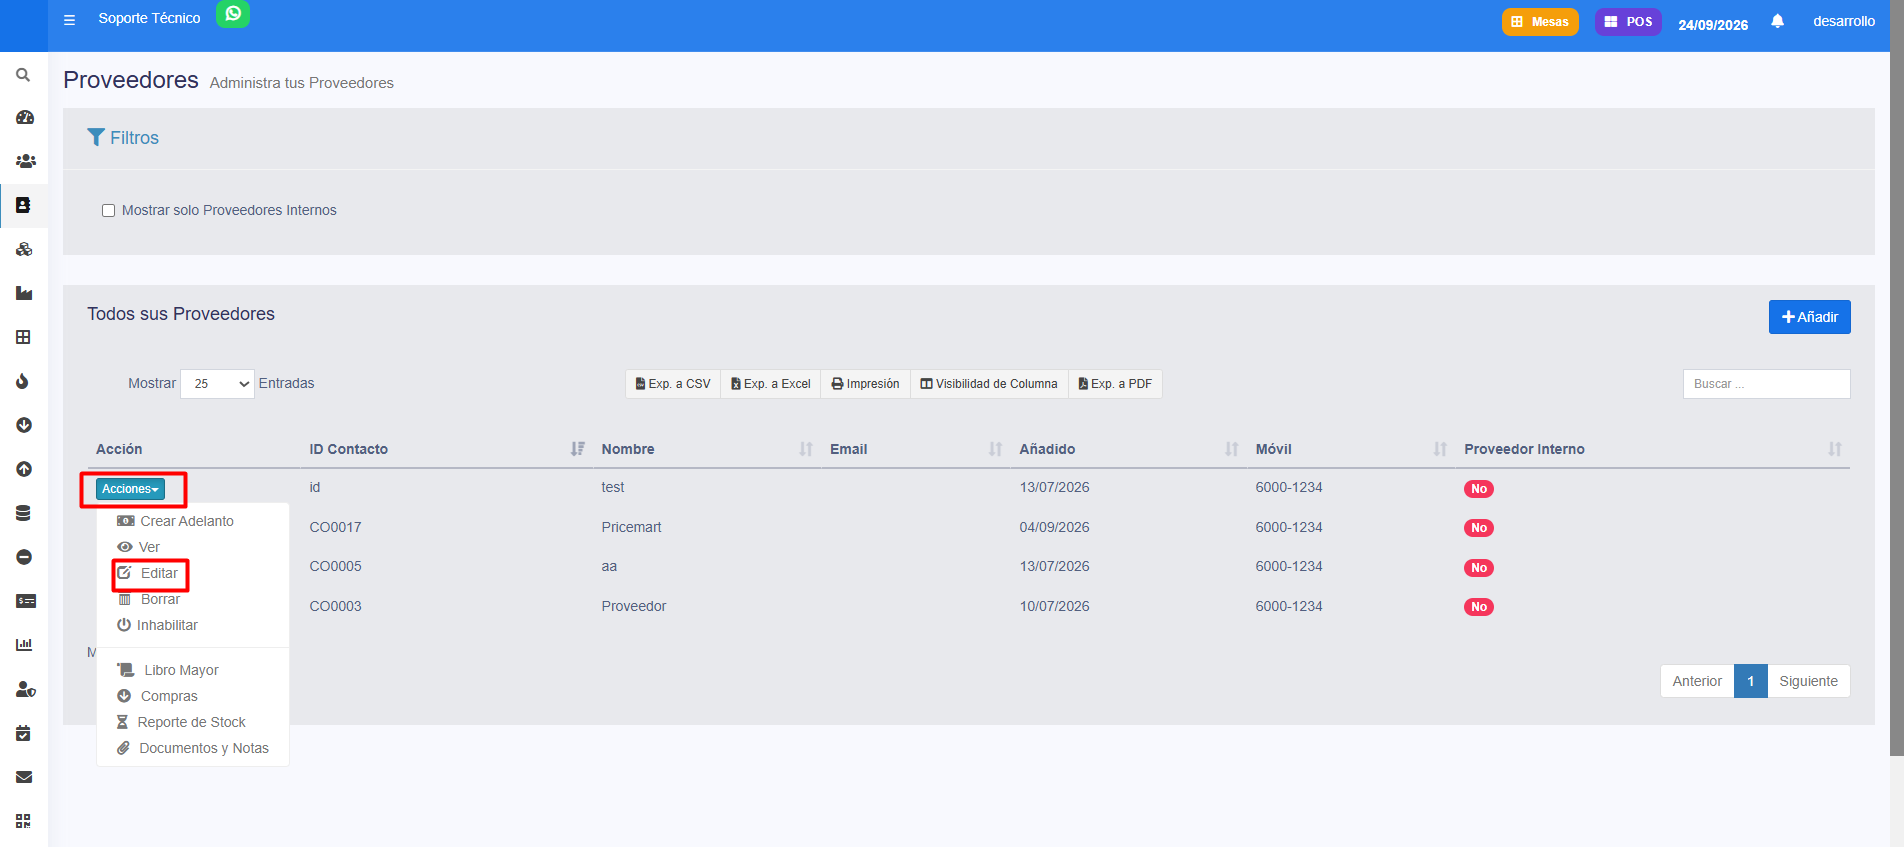This screenshot has height=847, width=1904.
Task: Collapse the Acciones dropdown button
Action: point(130,489)
